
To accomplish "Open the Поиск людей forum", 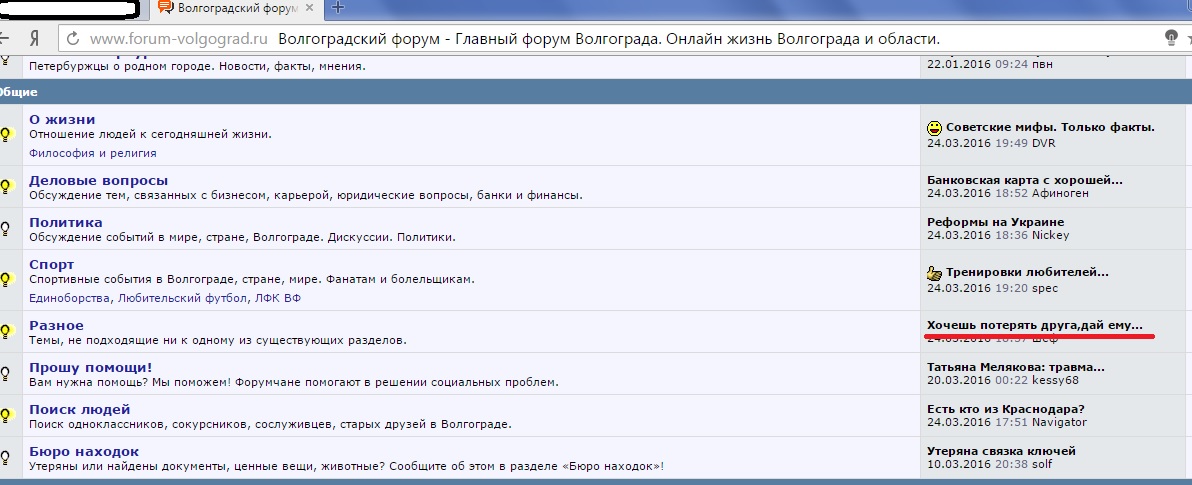I will point(80,409).
